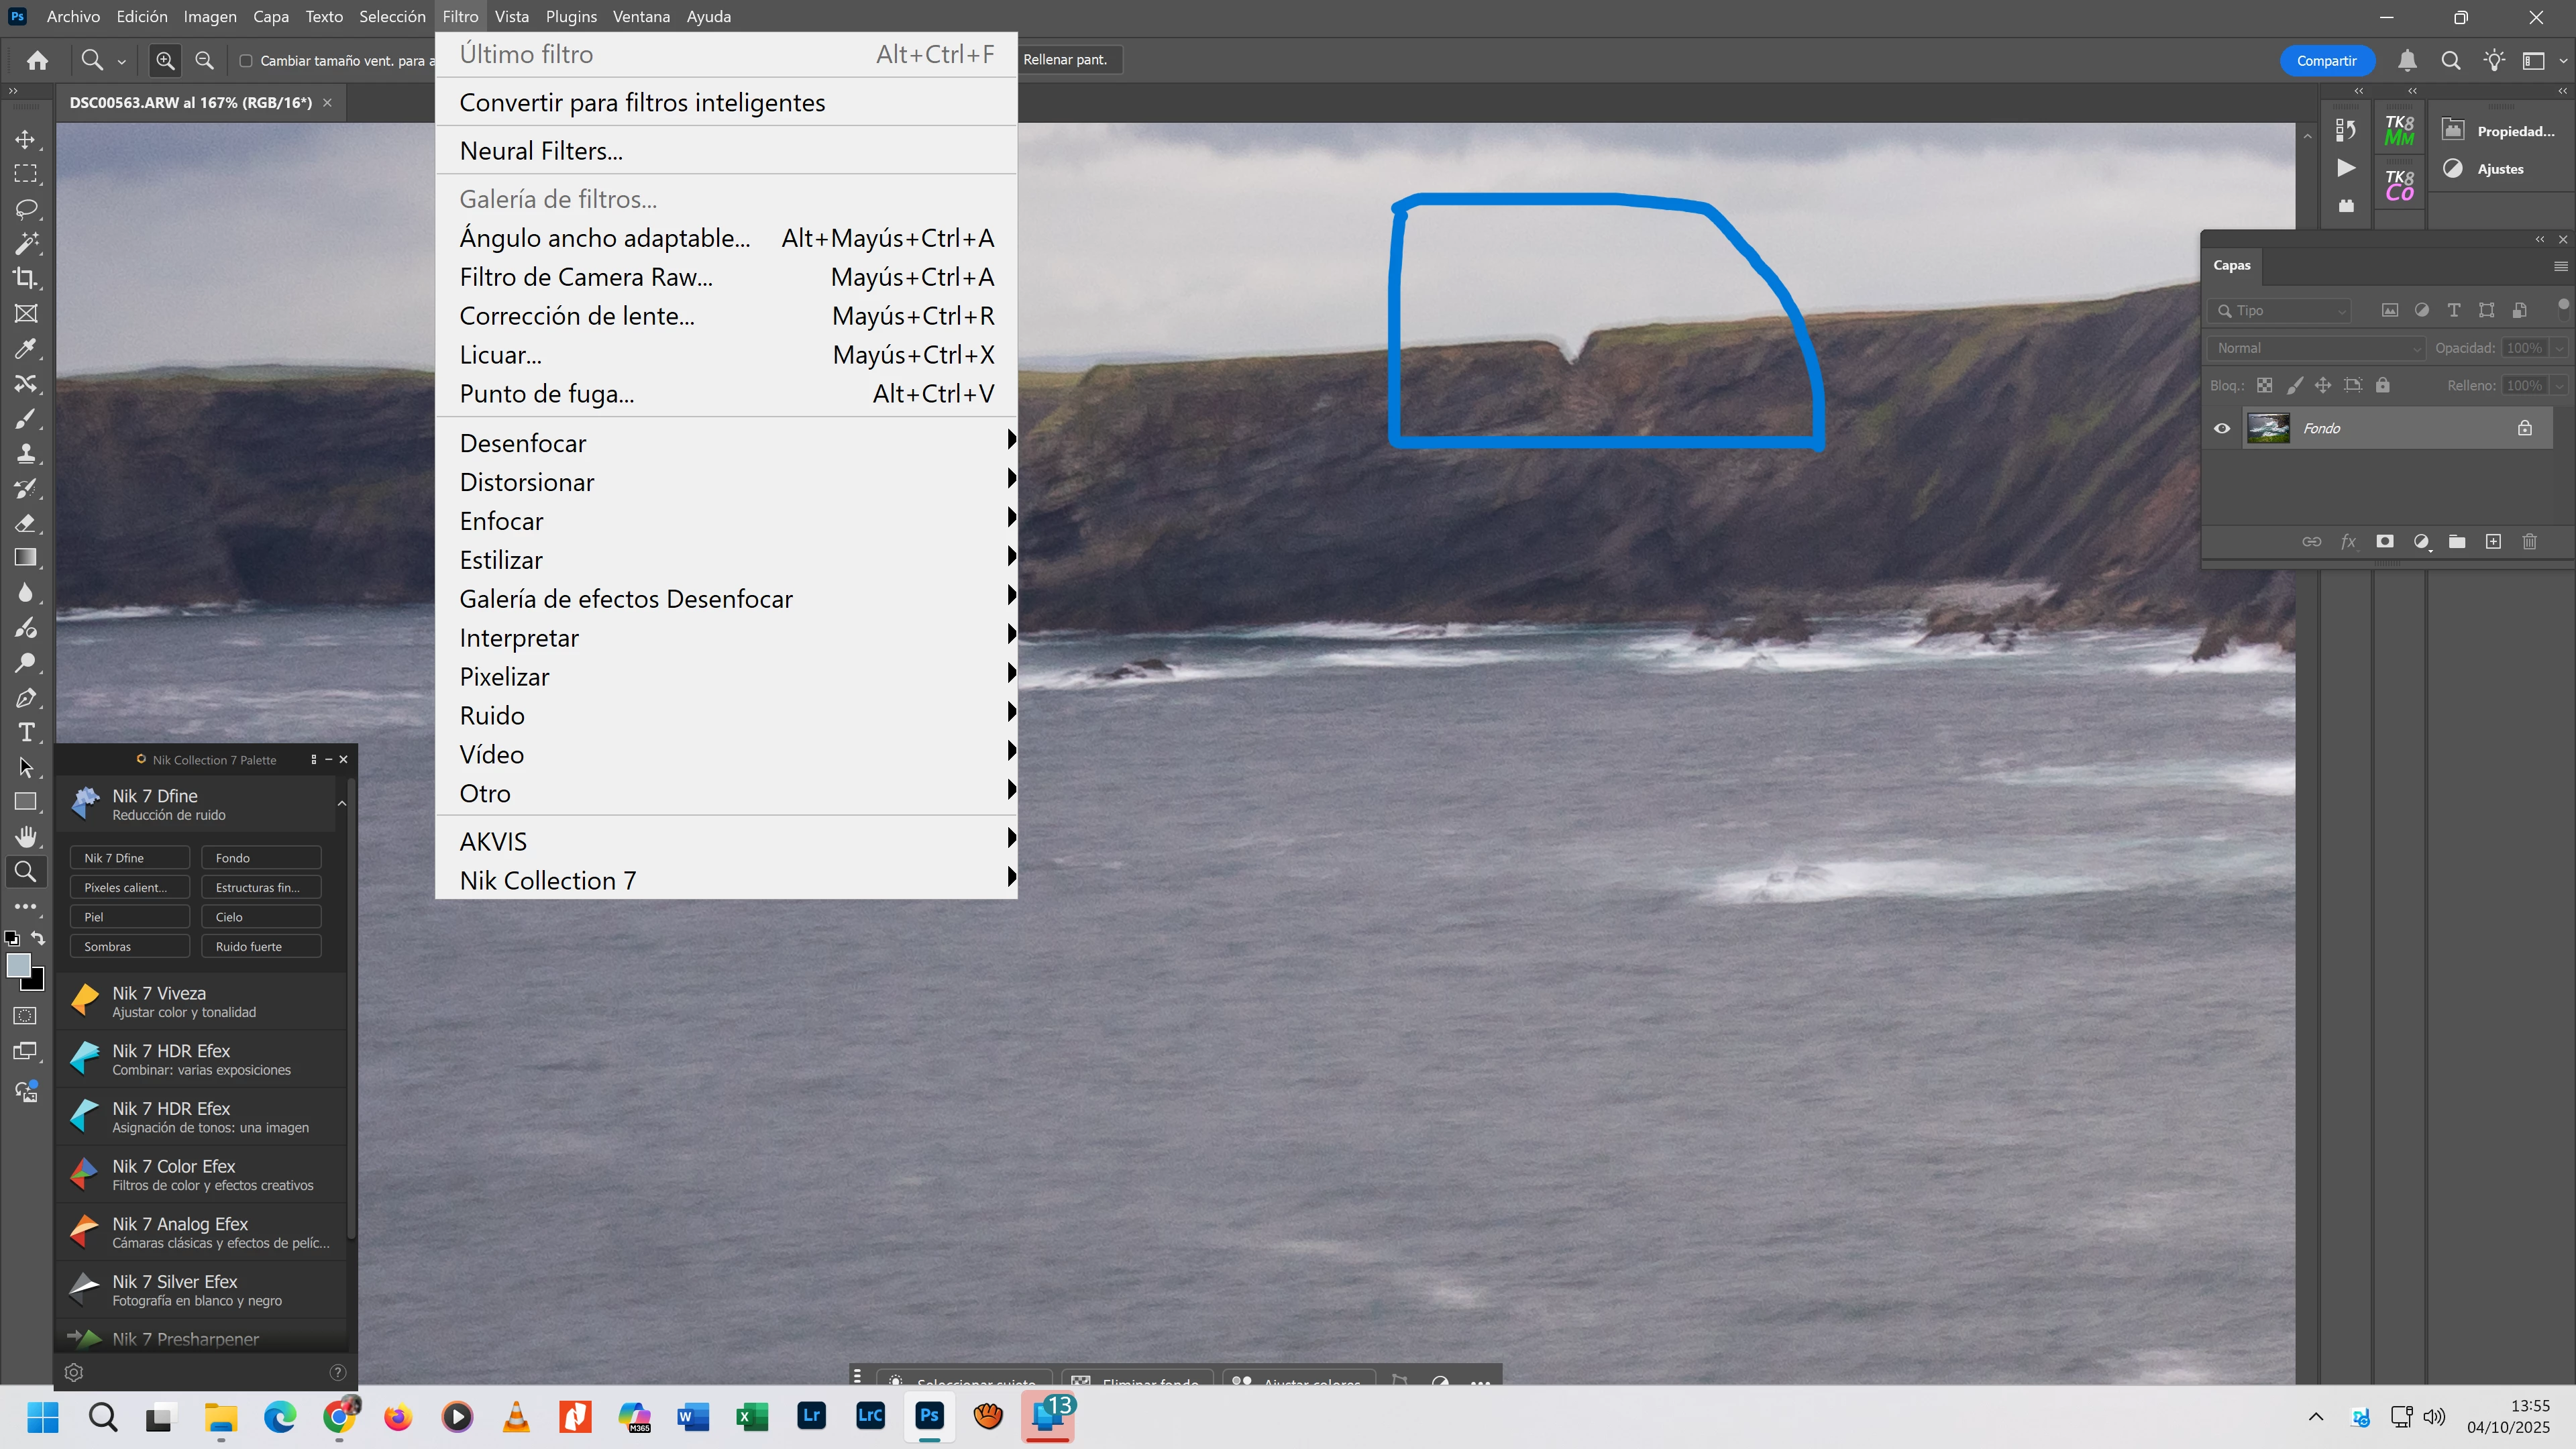Screen dimensions: 2576x1449
Task: Select the Crop tool
Action: point(26,278)
